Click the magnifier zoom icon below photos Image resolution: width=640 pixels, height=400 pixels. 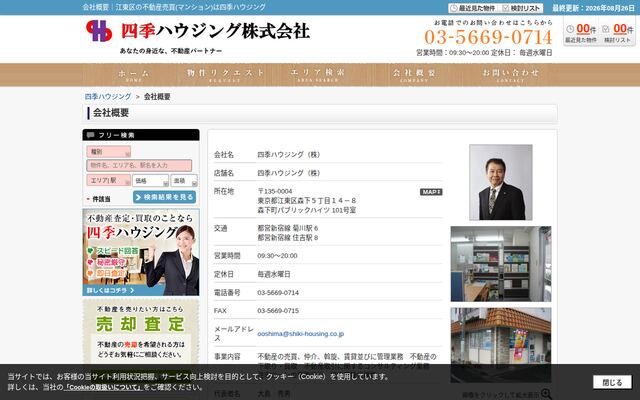(x=546, y=394)
